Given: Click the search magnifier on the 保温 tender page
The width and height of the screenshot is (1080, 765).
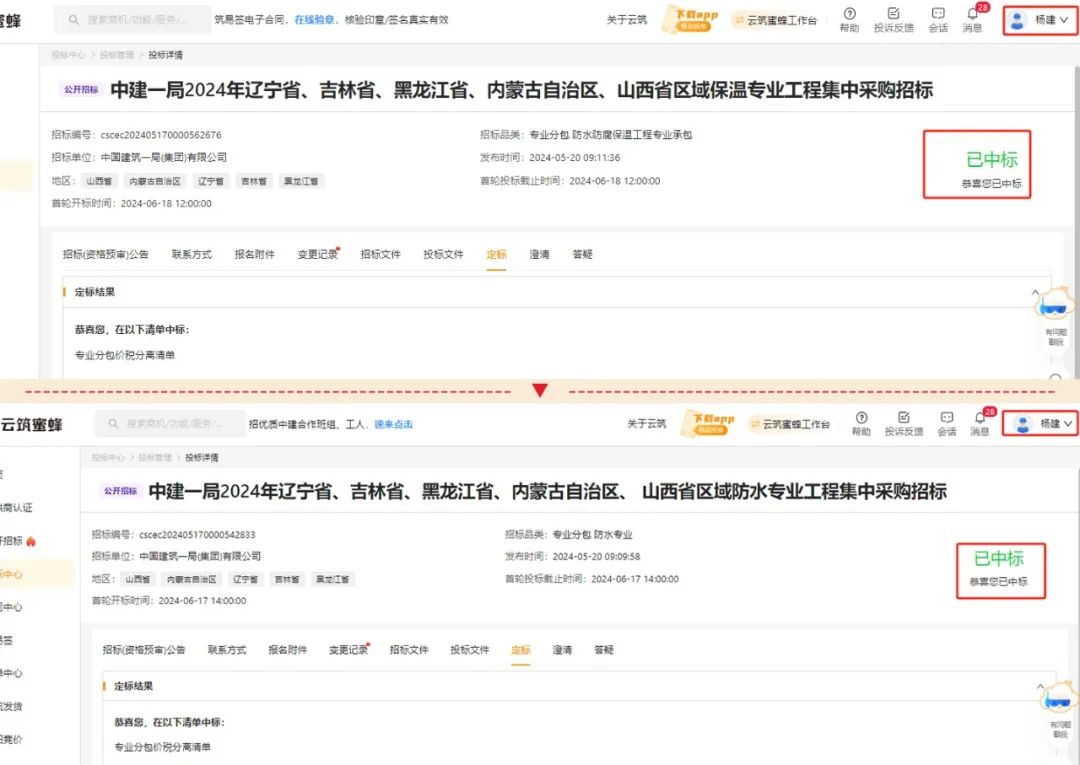Looking at the screenshot, I should [x=74, y=20].
